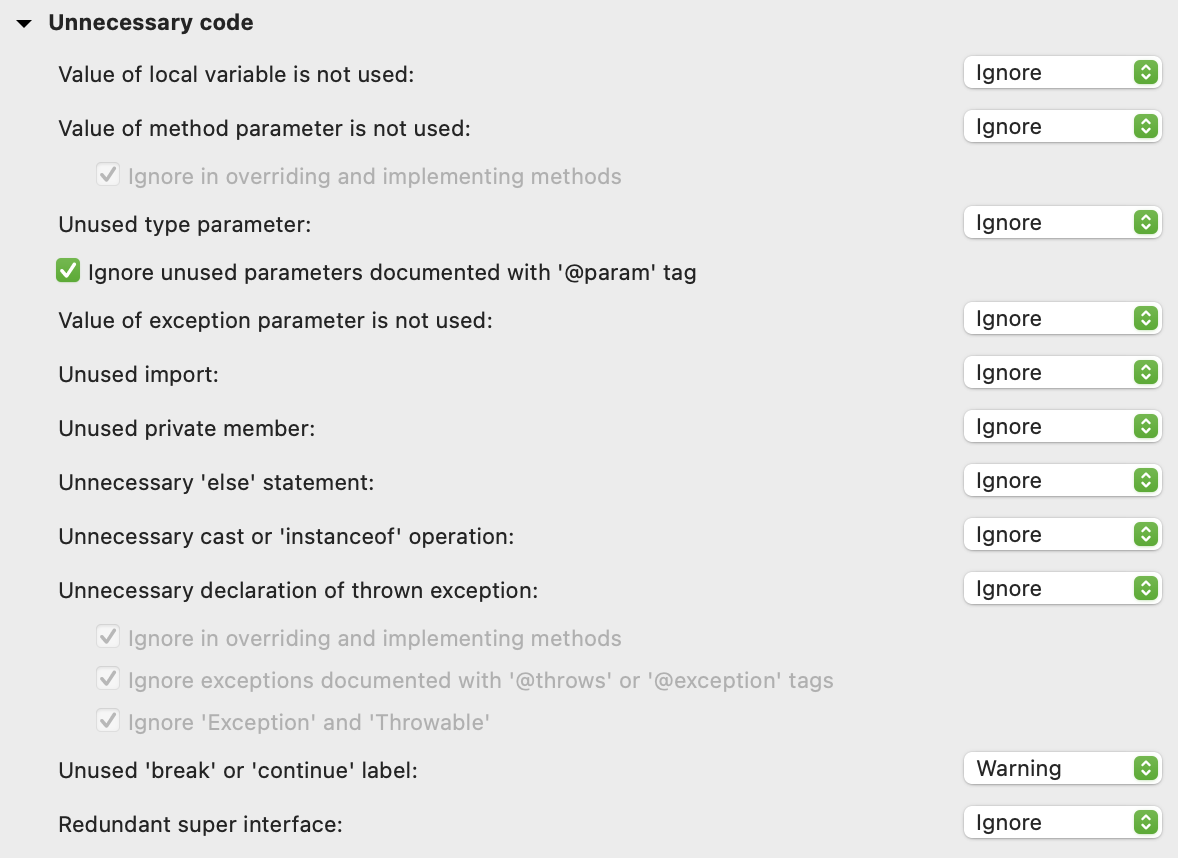The width and height of the screenshot is (1178, 858).
Task: Change Unused 'break' or 'continue' label Warning
Action: pyautogui.click(x=1061, y=769)
